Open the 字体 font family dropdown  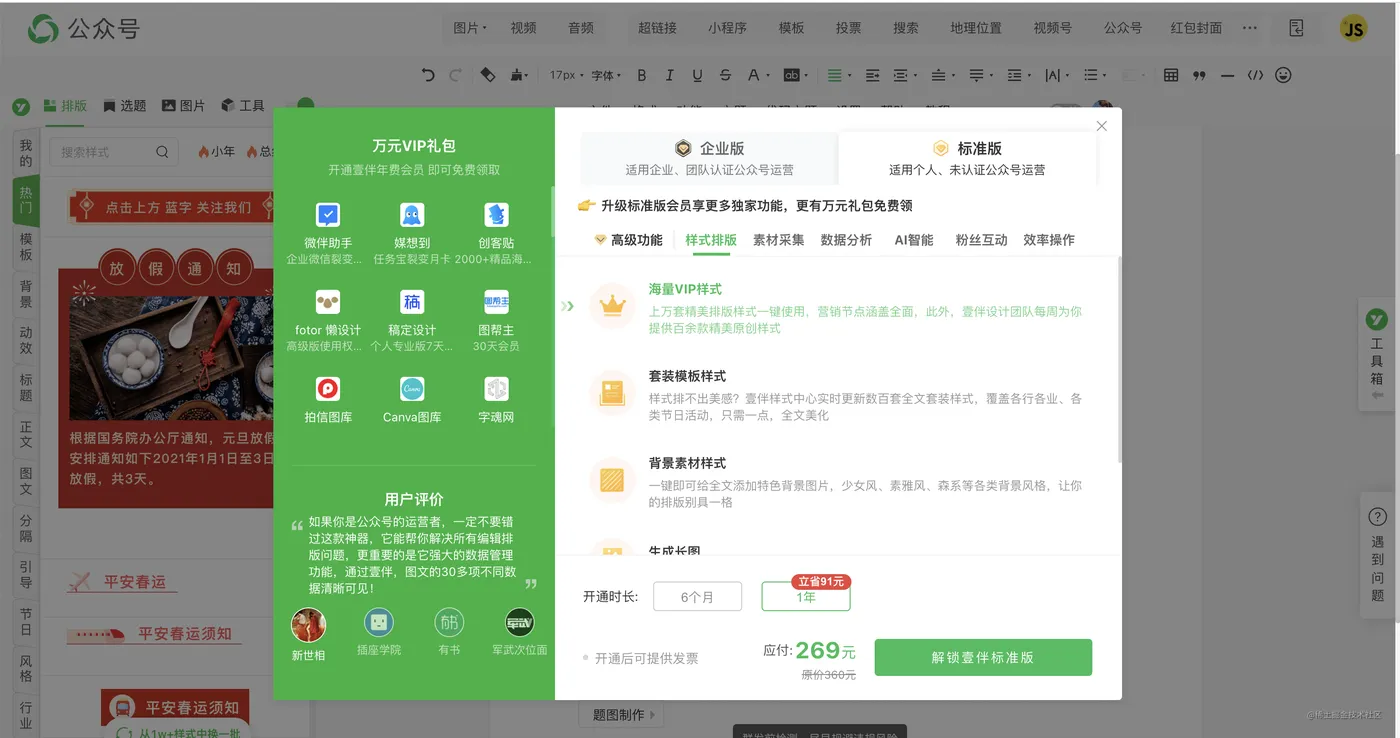pos(606,75)
